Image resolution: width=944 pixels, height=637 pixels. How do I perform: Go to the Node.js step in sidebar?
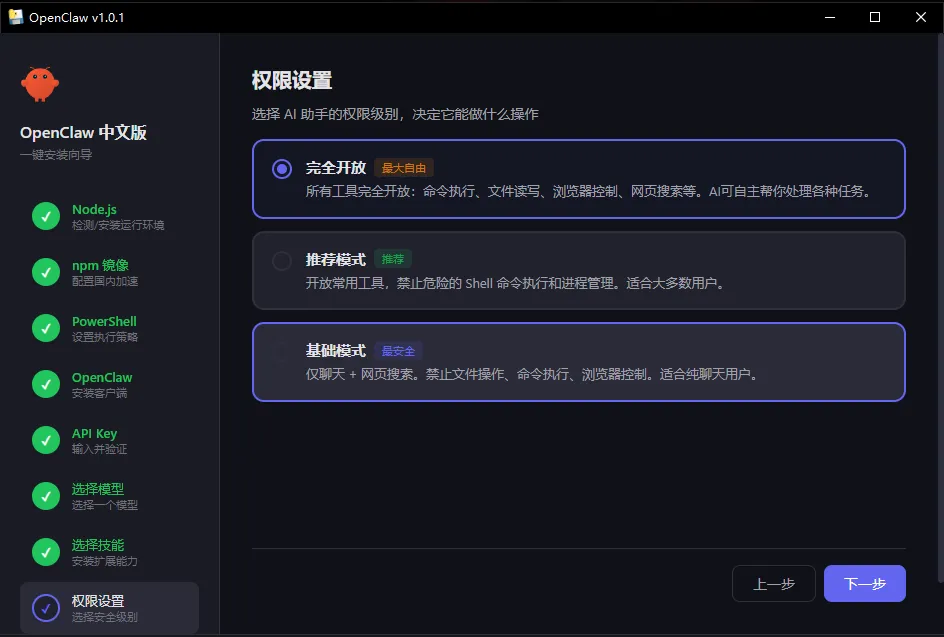(109, 216)
